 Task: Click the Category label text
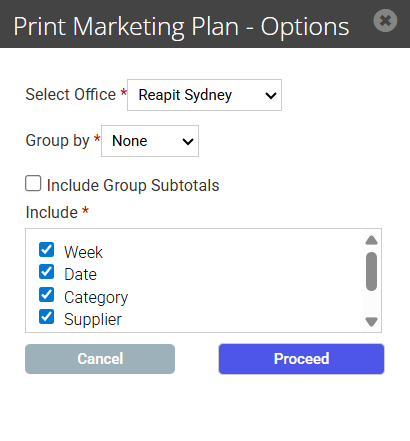[x=96, y=297]
